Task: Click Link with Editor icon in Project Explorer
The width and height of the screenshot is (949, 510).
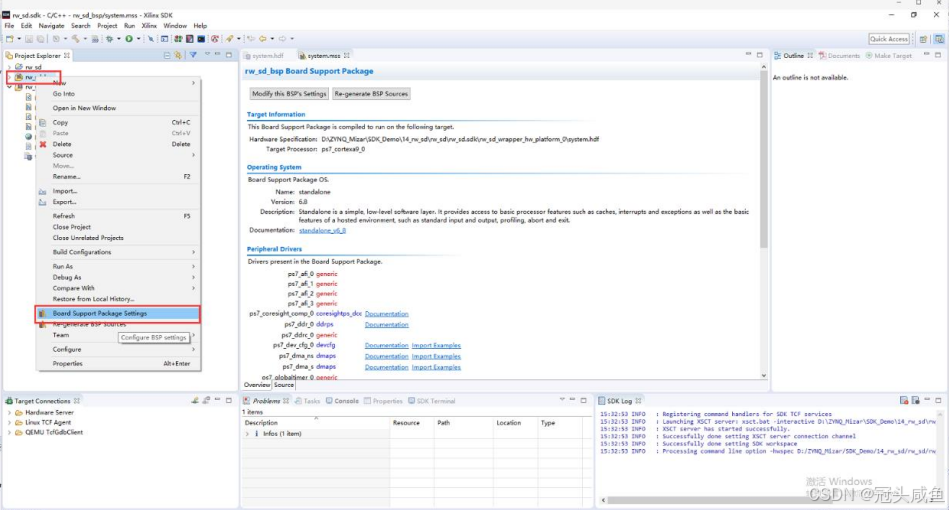Action: 179,56
